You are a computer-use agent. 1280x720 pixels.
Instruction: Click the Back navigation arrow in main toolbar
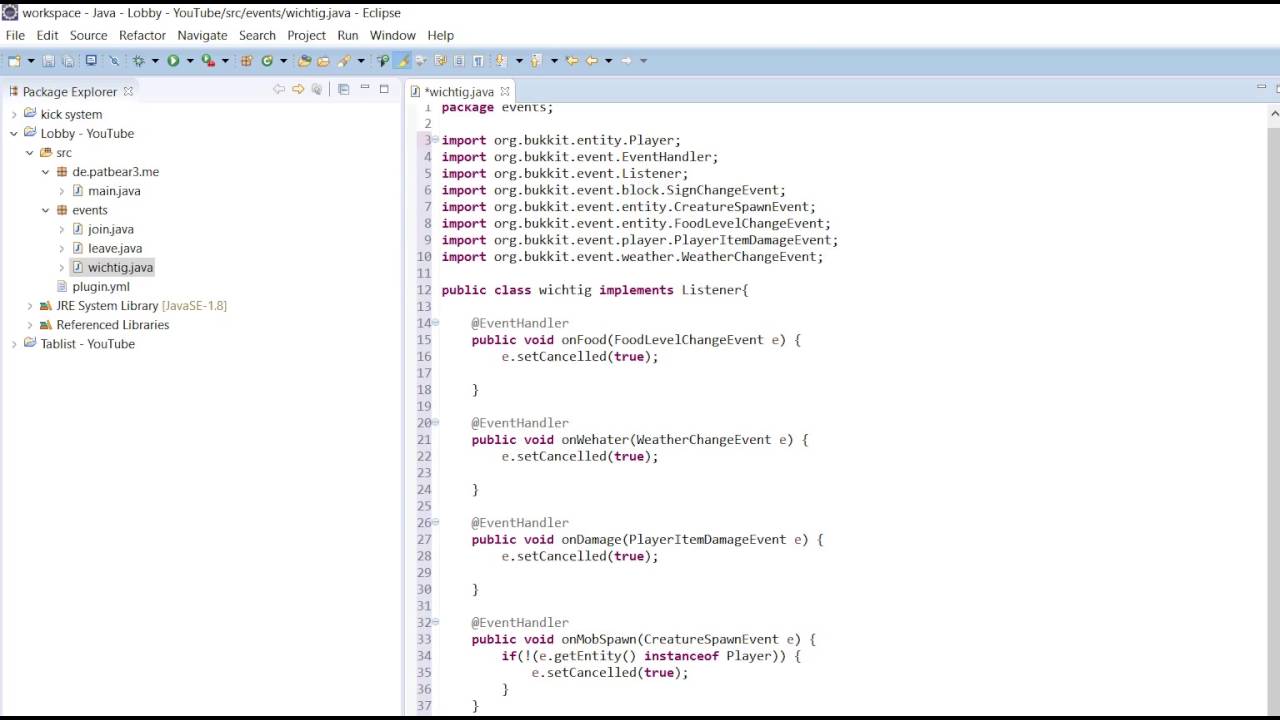tap(592, 61)
